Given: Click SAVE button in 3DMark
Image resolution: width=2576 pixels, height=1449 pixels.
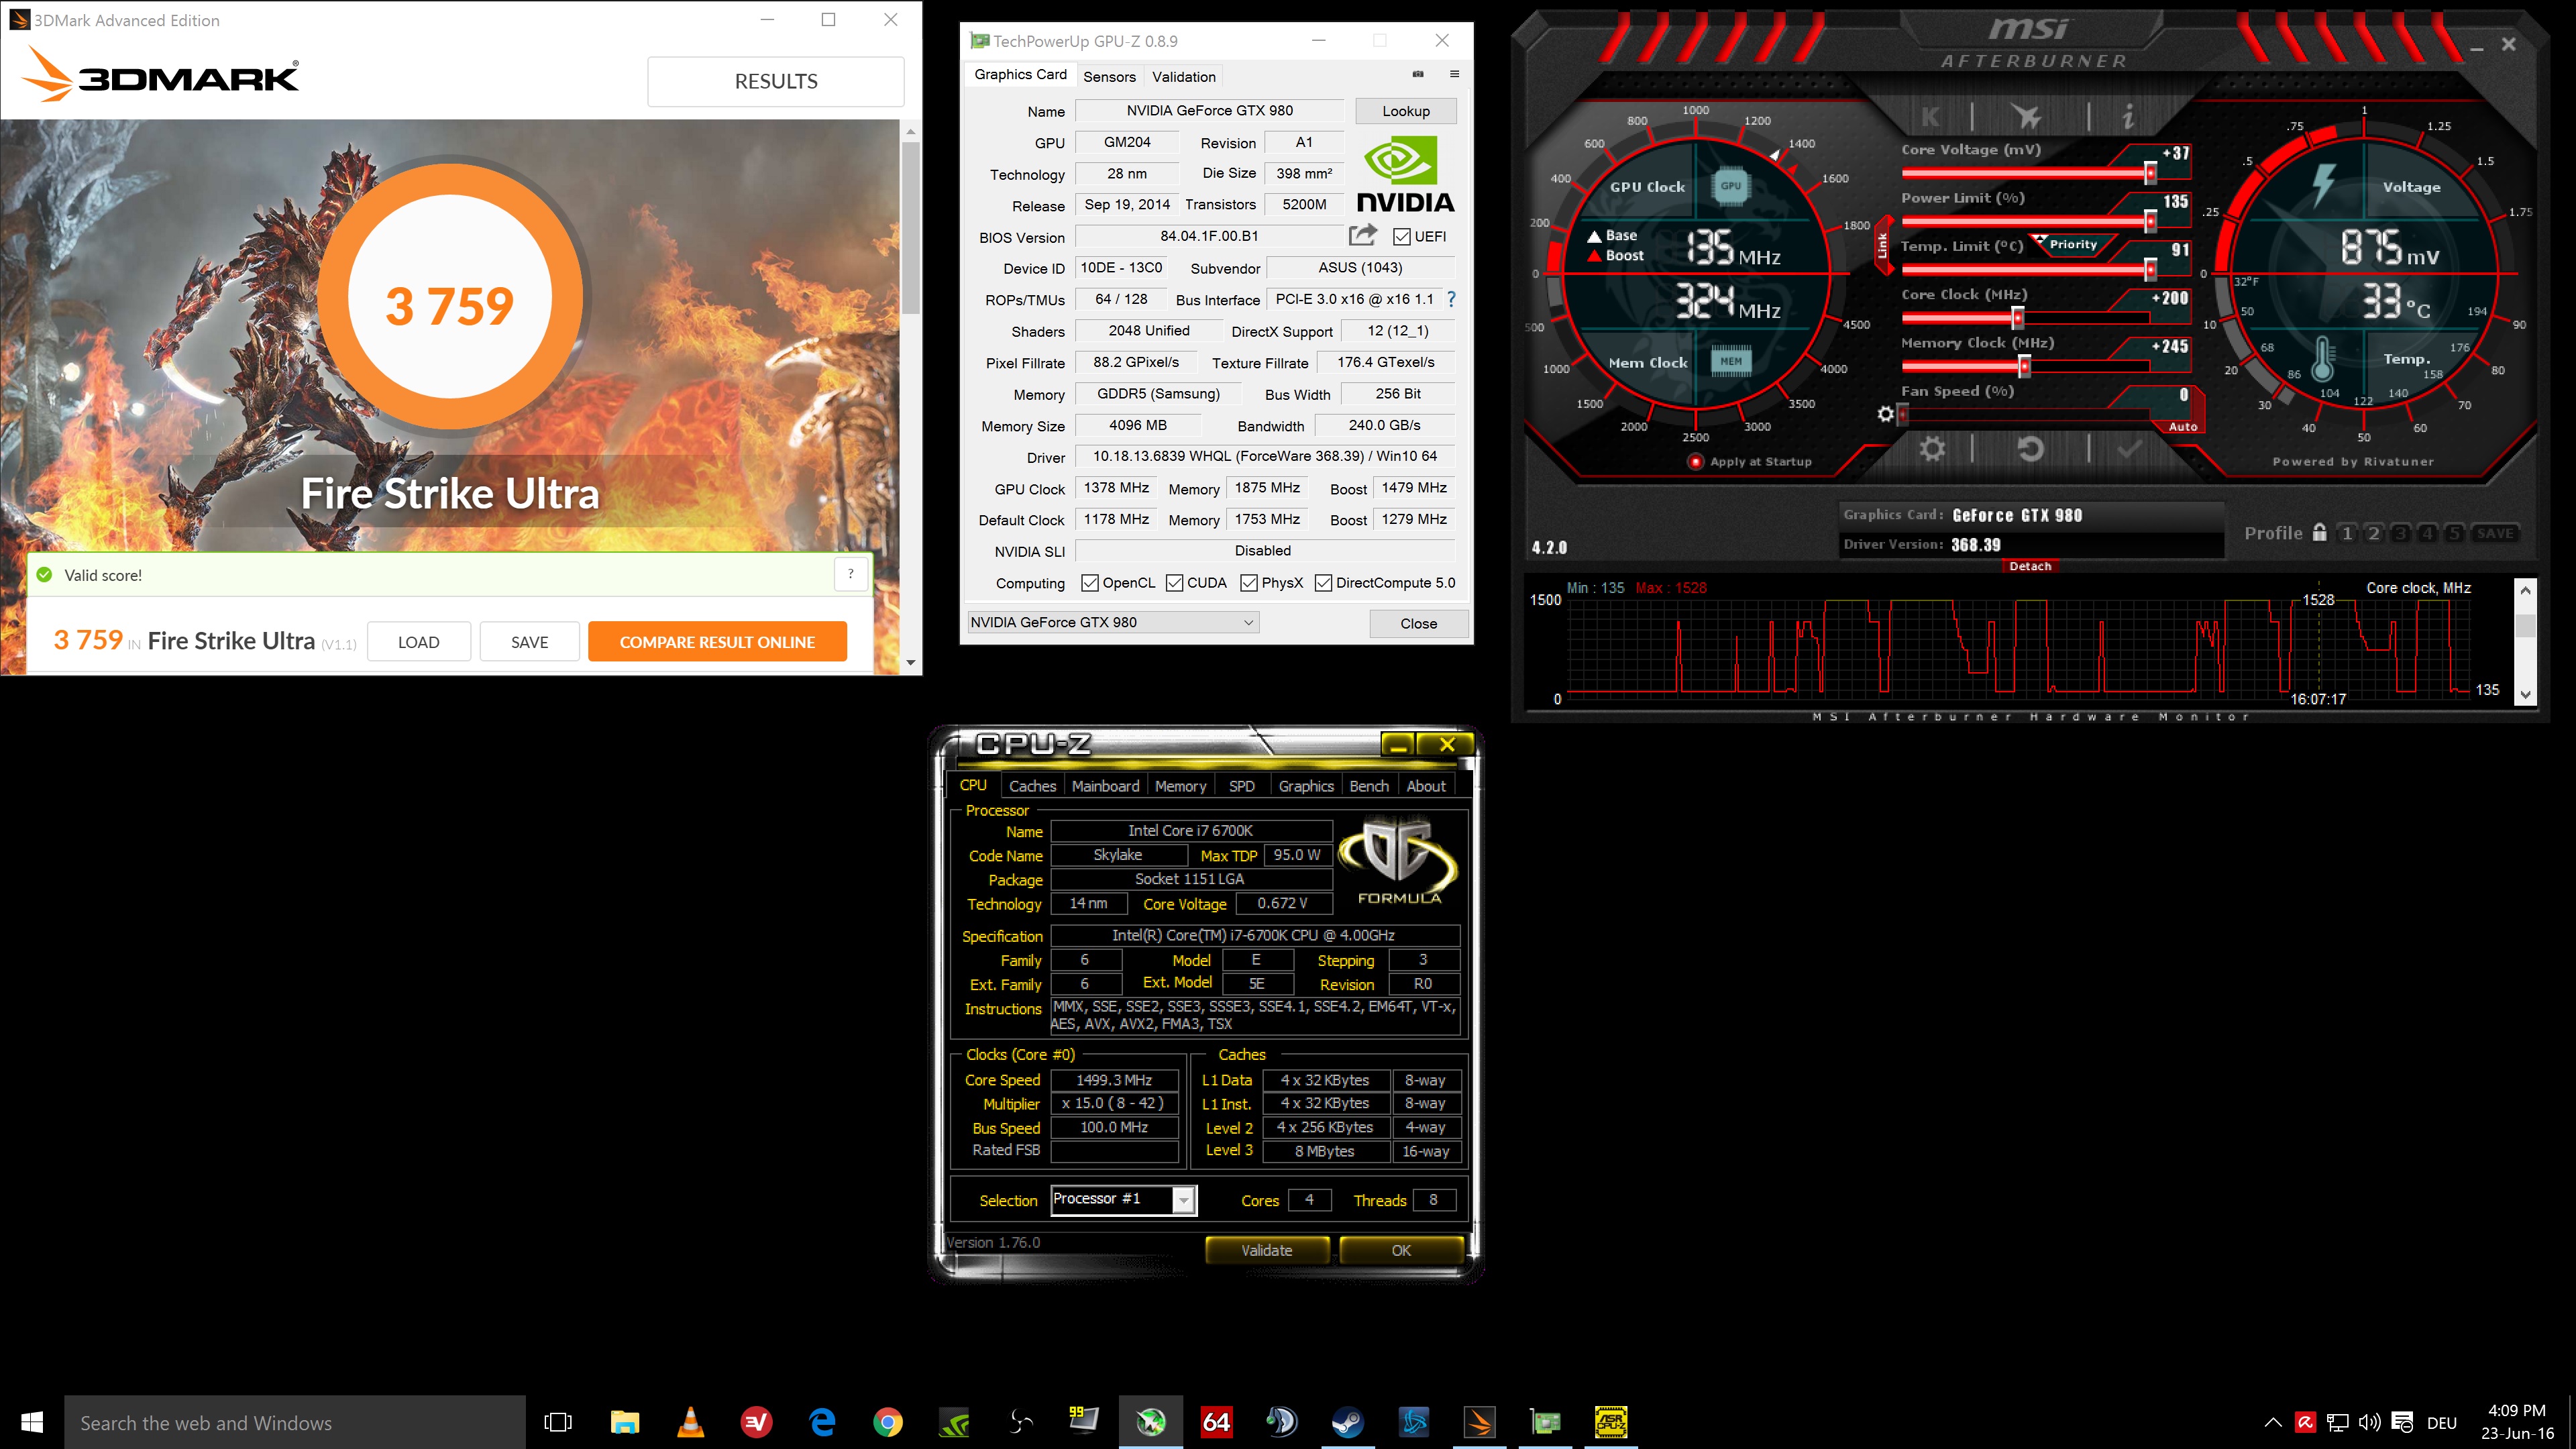Looking at the screenshot, I should 529,642.
